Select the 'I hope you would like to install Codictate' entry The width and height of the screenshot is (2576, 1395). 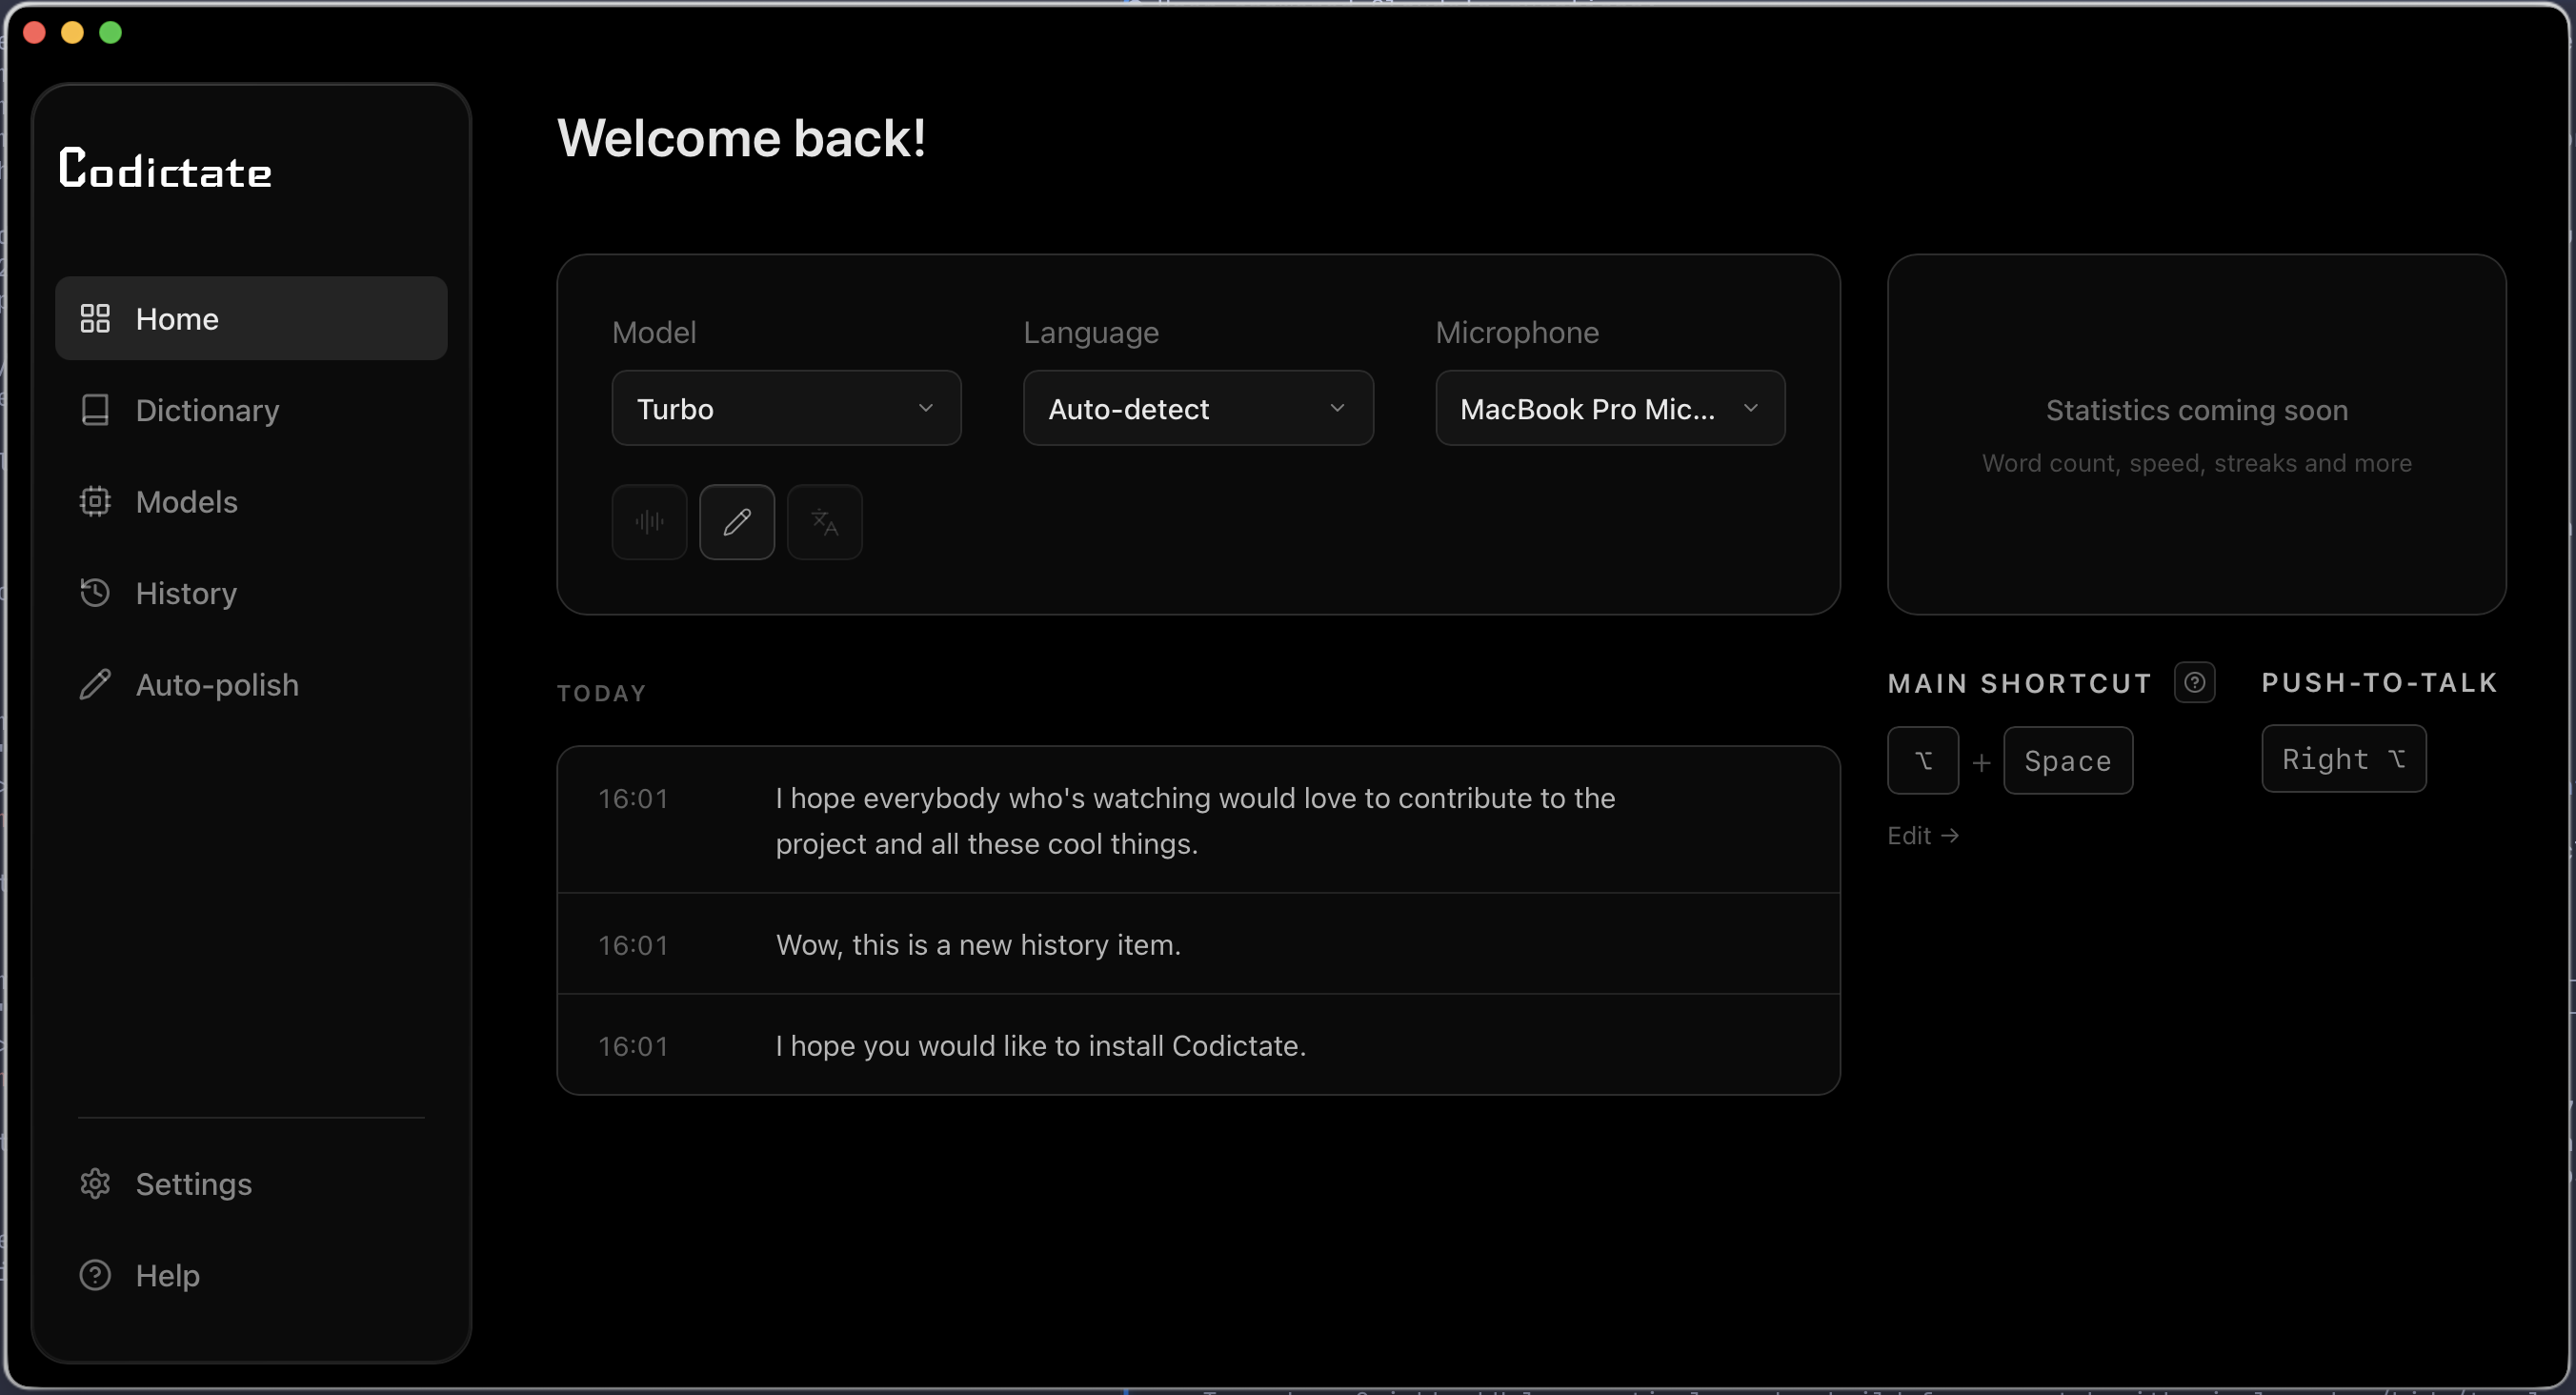pyautogui.click(x=1198, y=1045)
